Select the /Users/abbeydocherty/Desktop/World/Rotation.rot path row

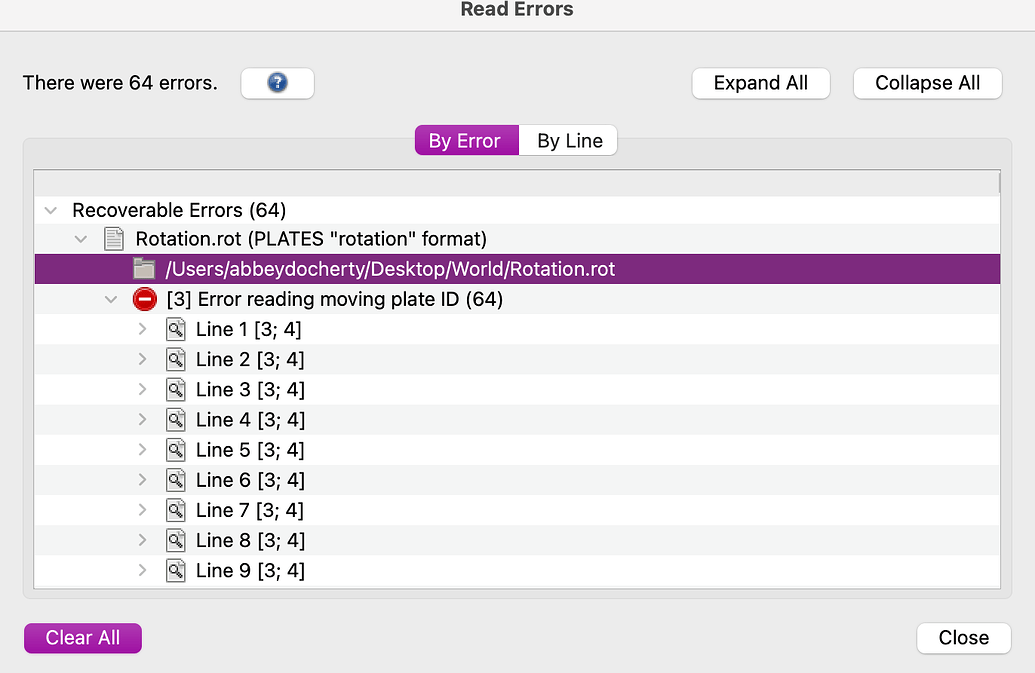coord(517,269)
